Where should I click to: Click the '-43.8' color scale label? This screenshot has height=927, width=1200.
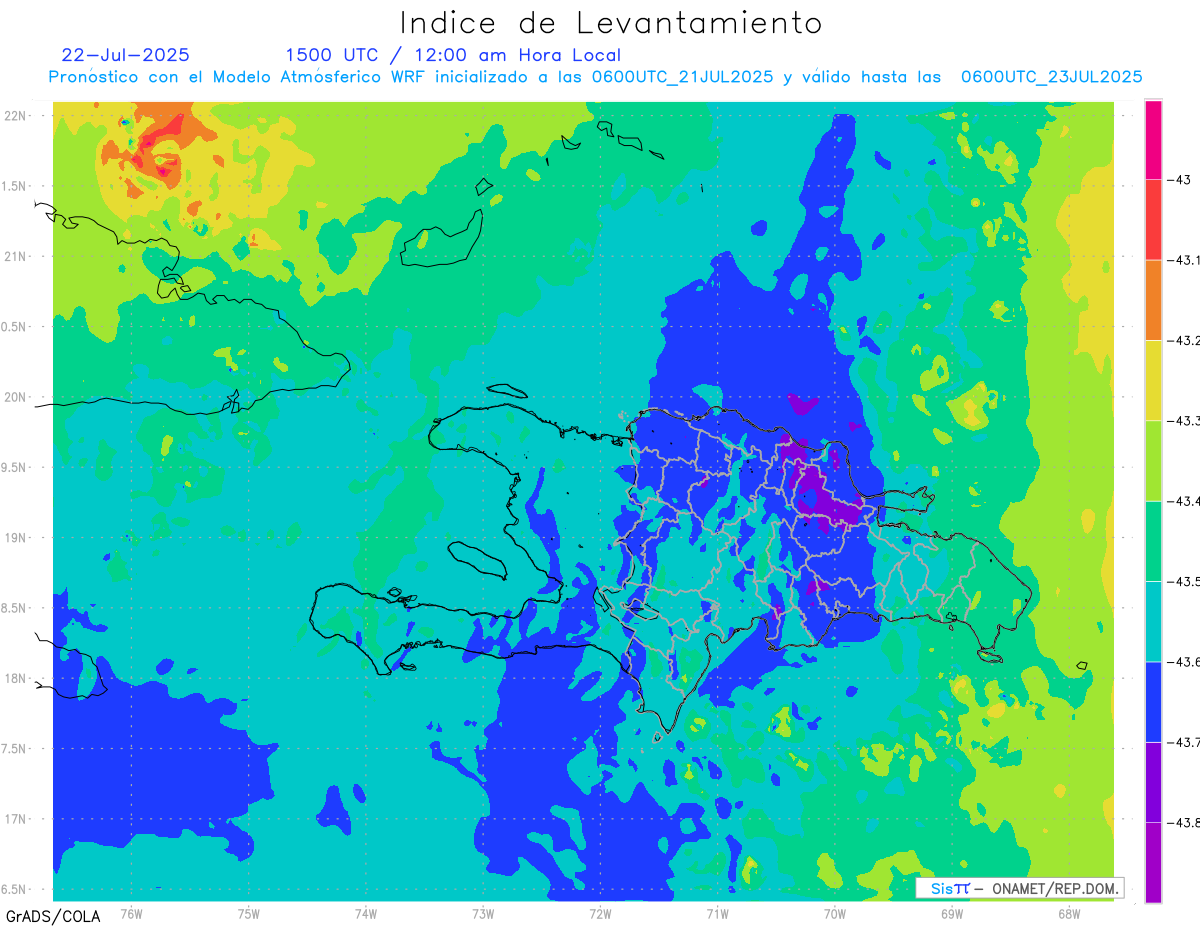coord(1185,822)
